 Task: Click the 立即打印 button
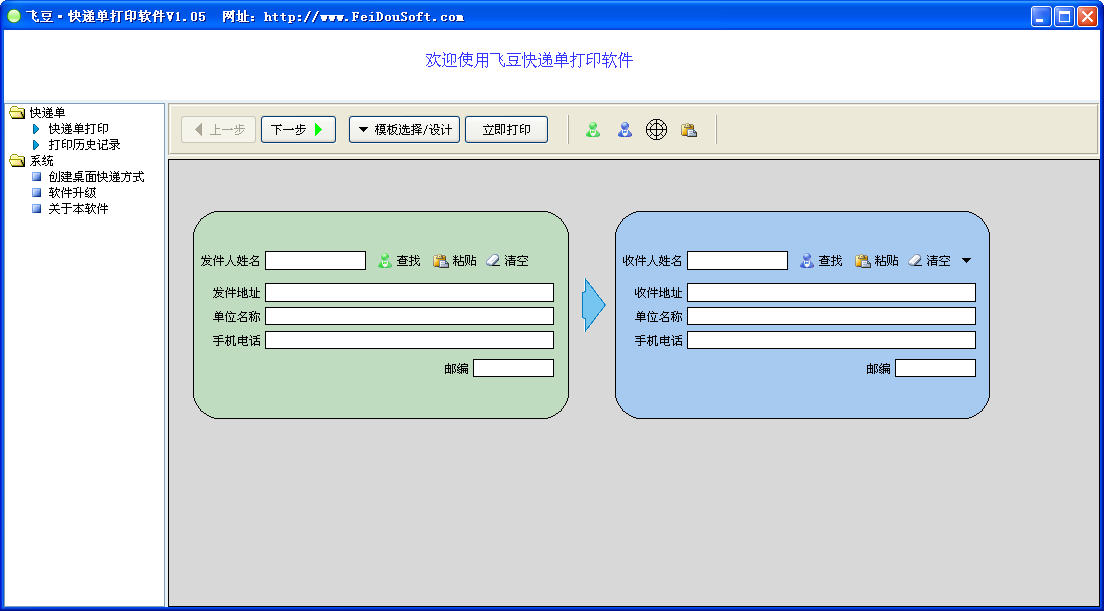506,129
